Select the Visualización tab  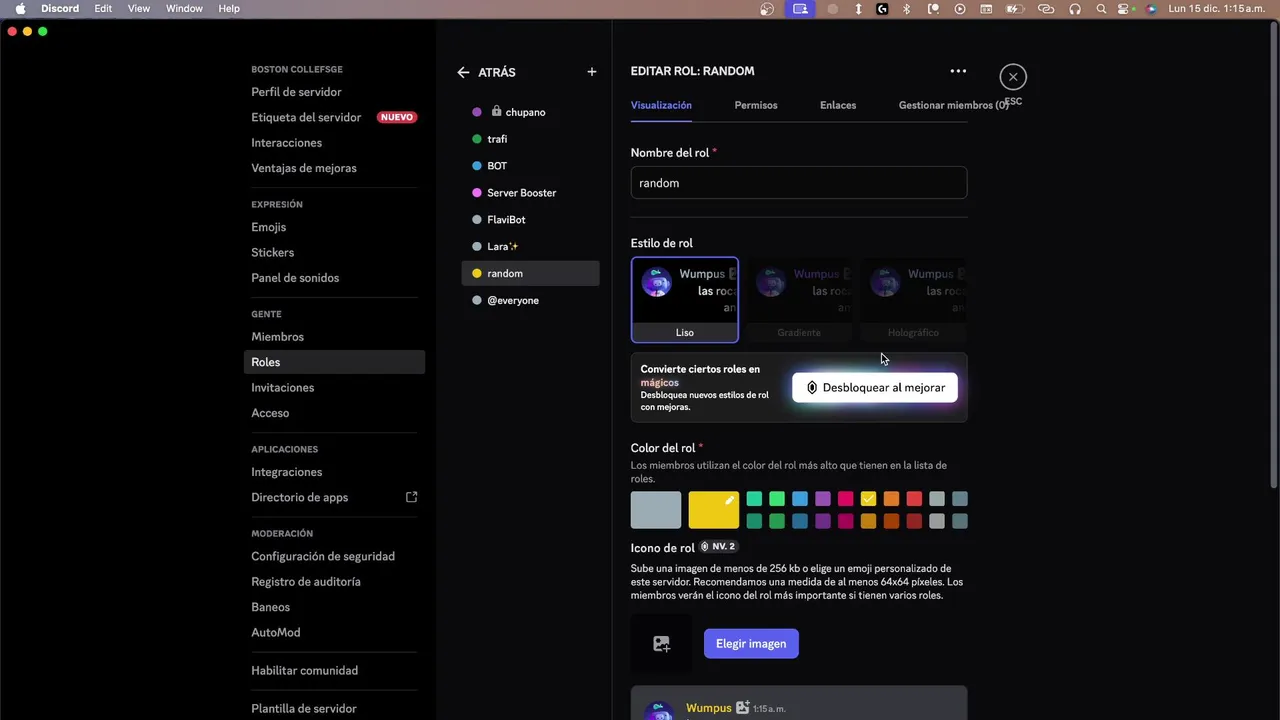tap(661, 105)
